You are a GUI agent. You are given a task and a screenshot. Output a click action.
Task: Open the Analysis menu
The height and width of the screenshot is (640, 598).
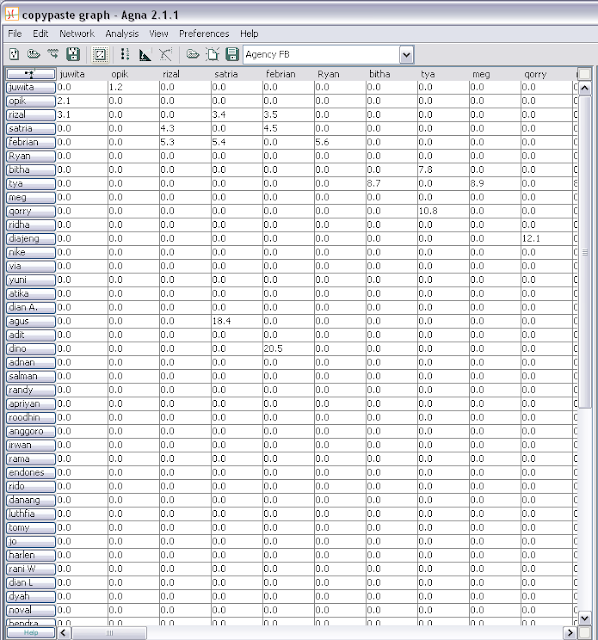pyautogui.click(x=122, y=33)
